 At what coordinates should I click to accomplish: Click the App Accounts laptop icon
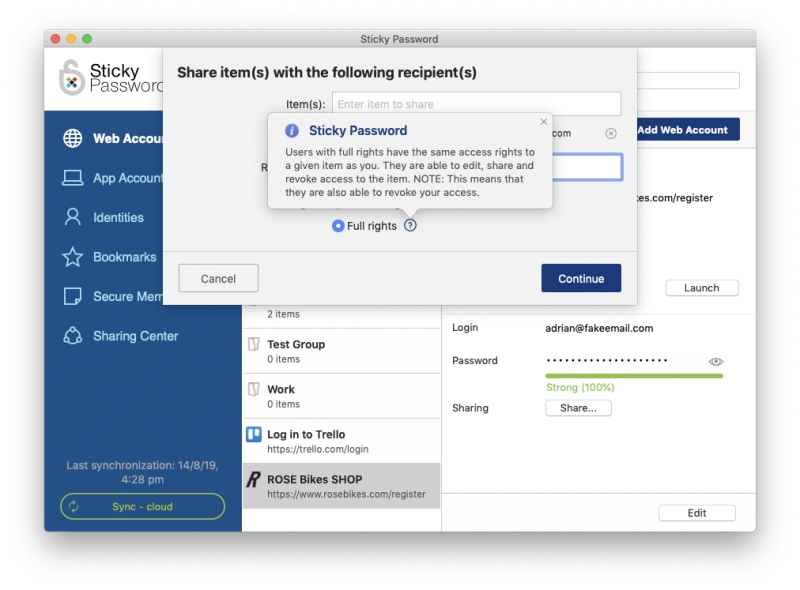click(x=72, y=178)
